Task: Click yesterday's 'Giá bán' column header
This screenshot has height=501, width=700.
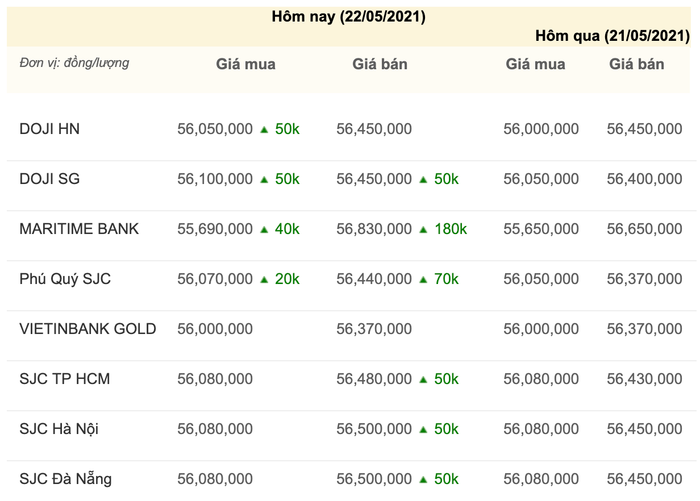Action: tap(637, 64)
